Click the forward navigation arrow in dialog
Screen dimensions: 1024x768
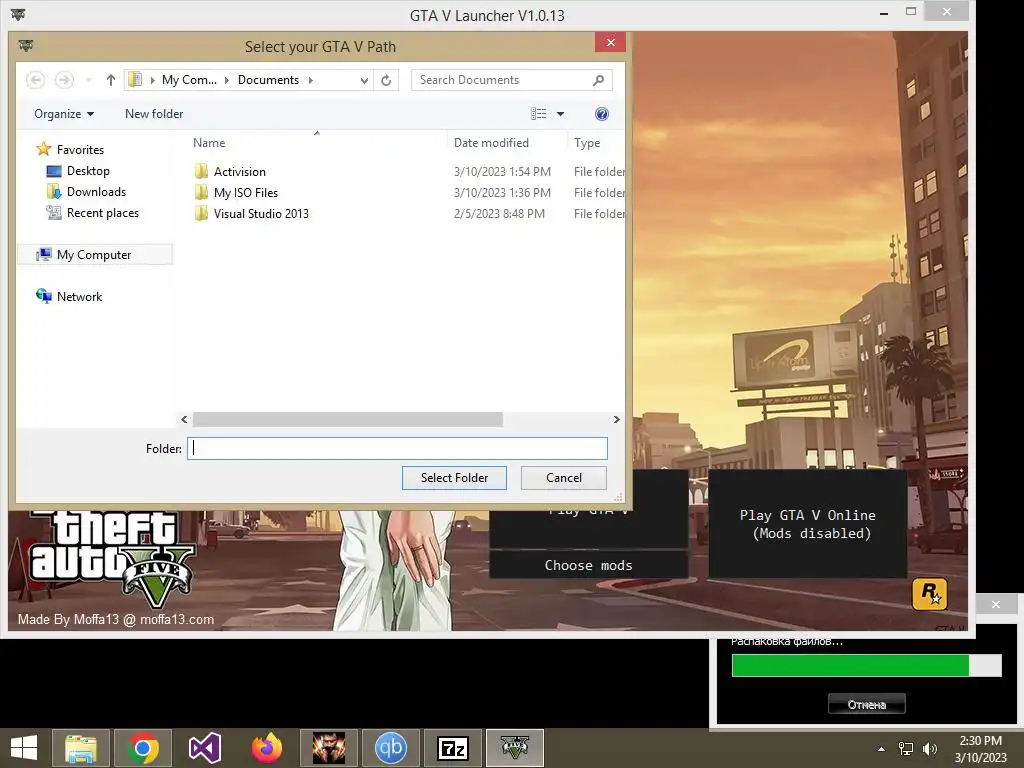(64, 80)
